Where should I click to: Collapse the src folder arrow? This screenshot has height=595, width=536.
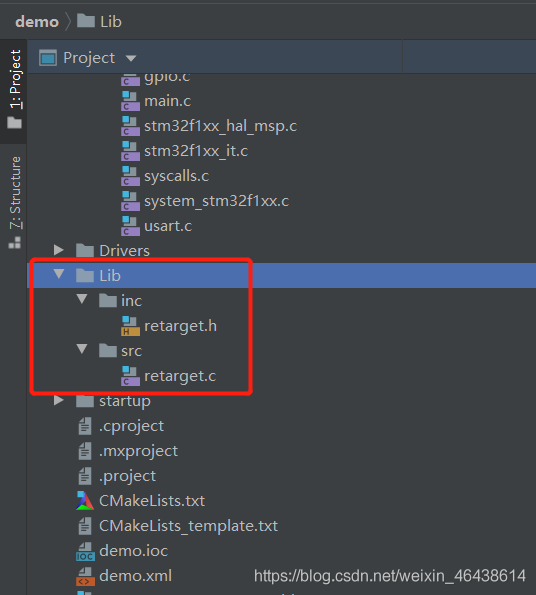pyautogui.click(x=82, y=349)
